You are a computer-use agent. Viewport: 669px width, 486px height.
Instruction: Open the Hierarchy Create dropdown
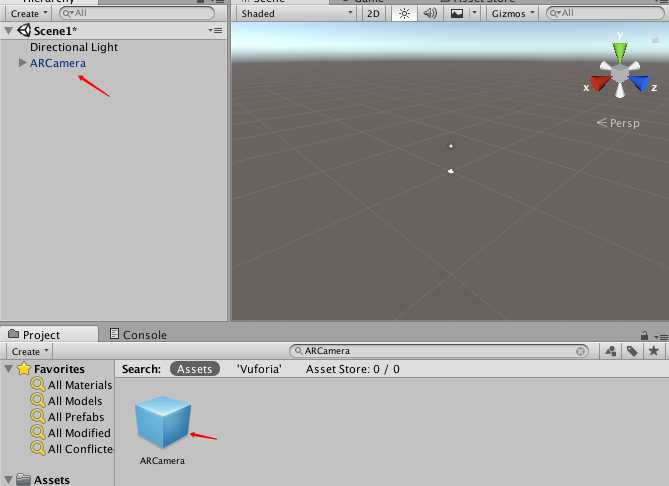[29, 14]
